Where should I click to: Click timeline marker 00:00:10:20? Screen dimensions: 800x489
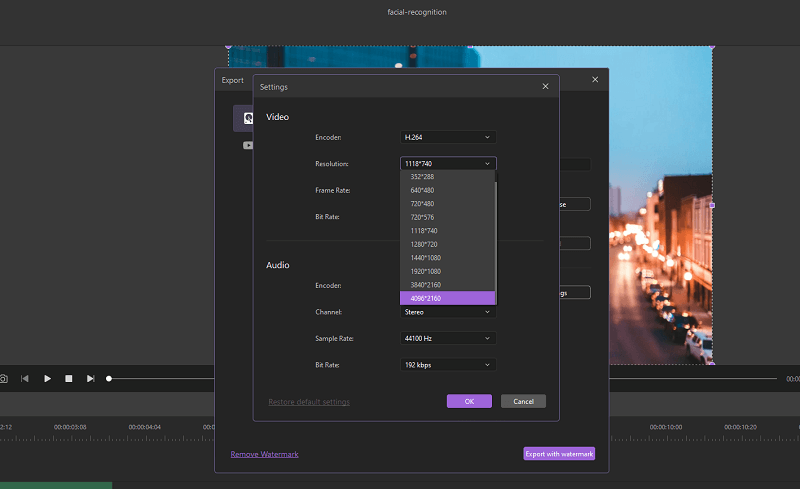pyautogui.click(x=740, y=427)
